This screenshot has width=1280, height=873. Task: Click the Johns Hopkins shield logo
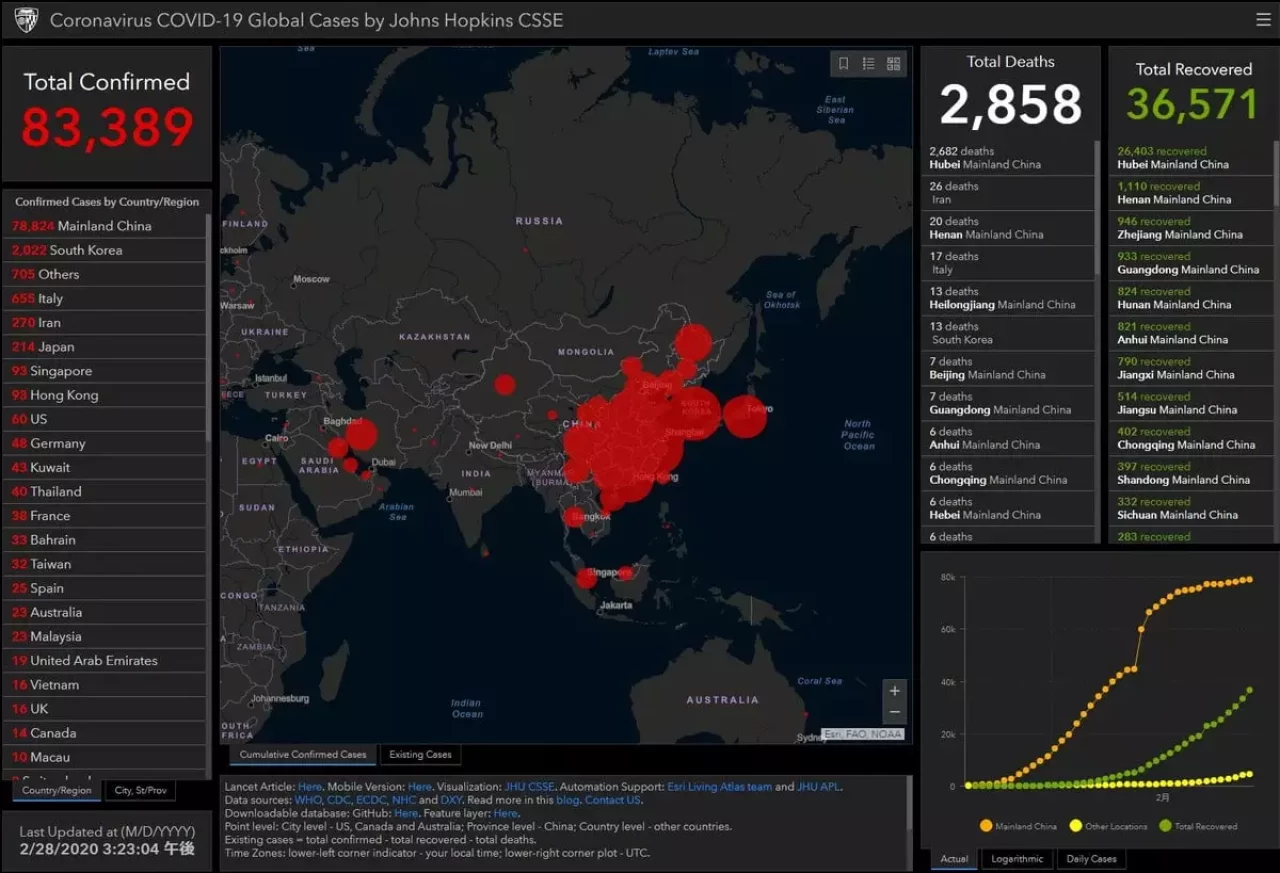tap(26, 20)
